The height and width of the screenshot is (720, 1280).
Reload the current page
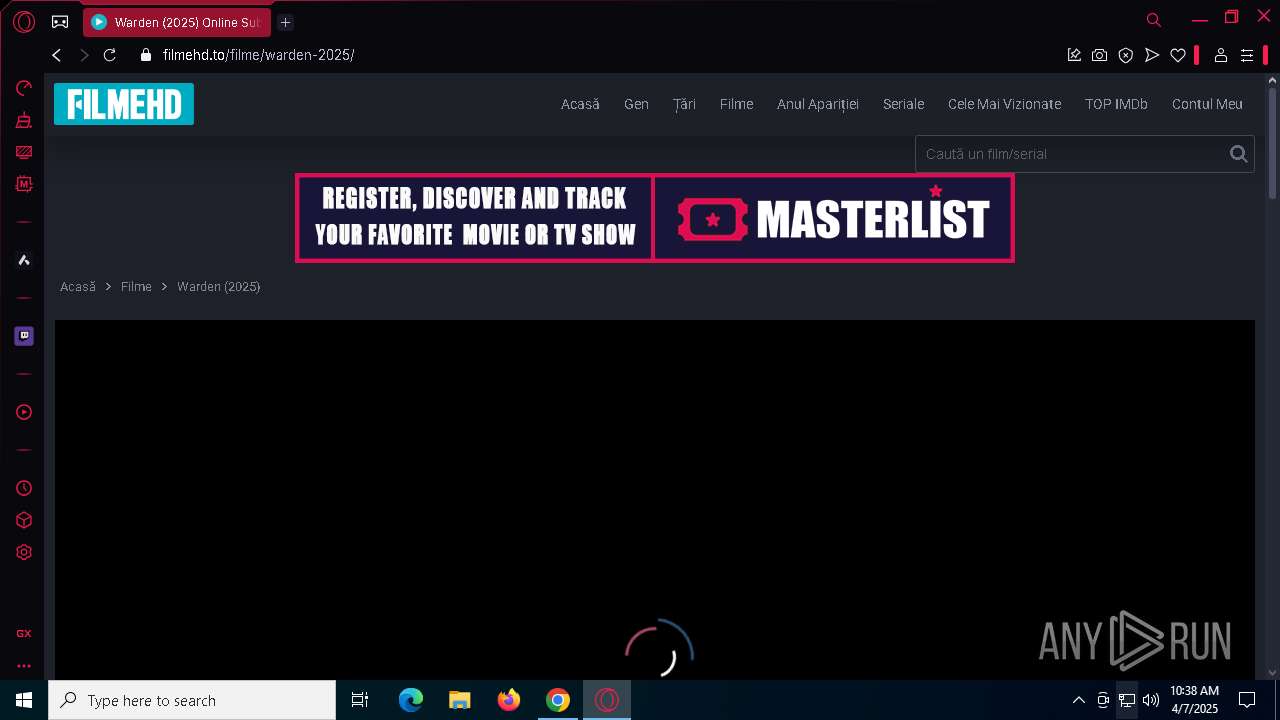click(110, 55)
